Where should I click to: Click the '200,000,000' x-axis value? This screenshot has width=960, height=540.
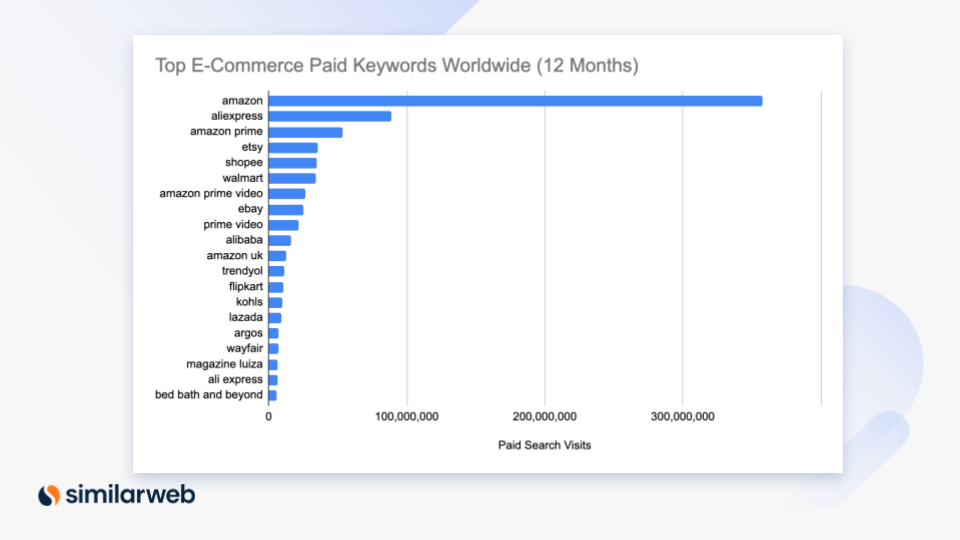click(x=544, y=416)
